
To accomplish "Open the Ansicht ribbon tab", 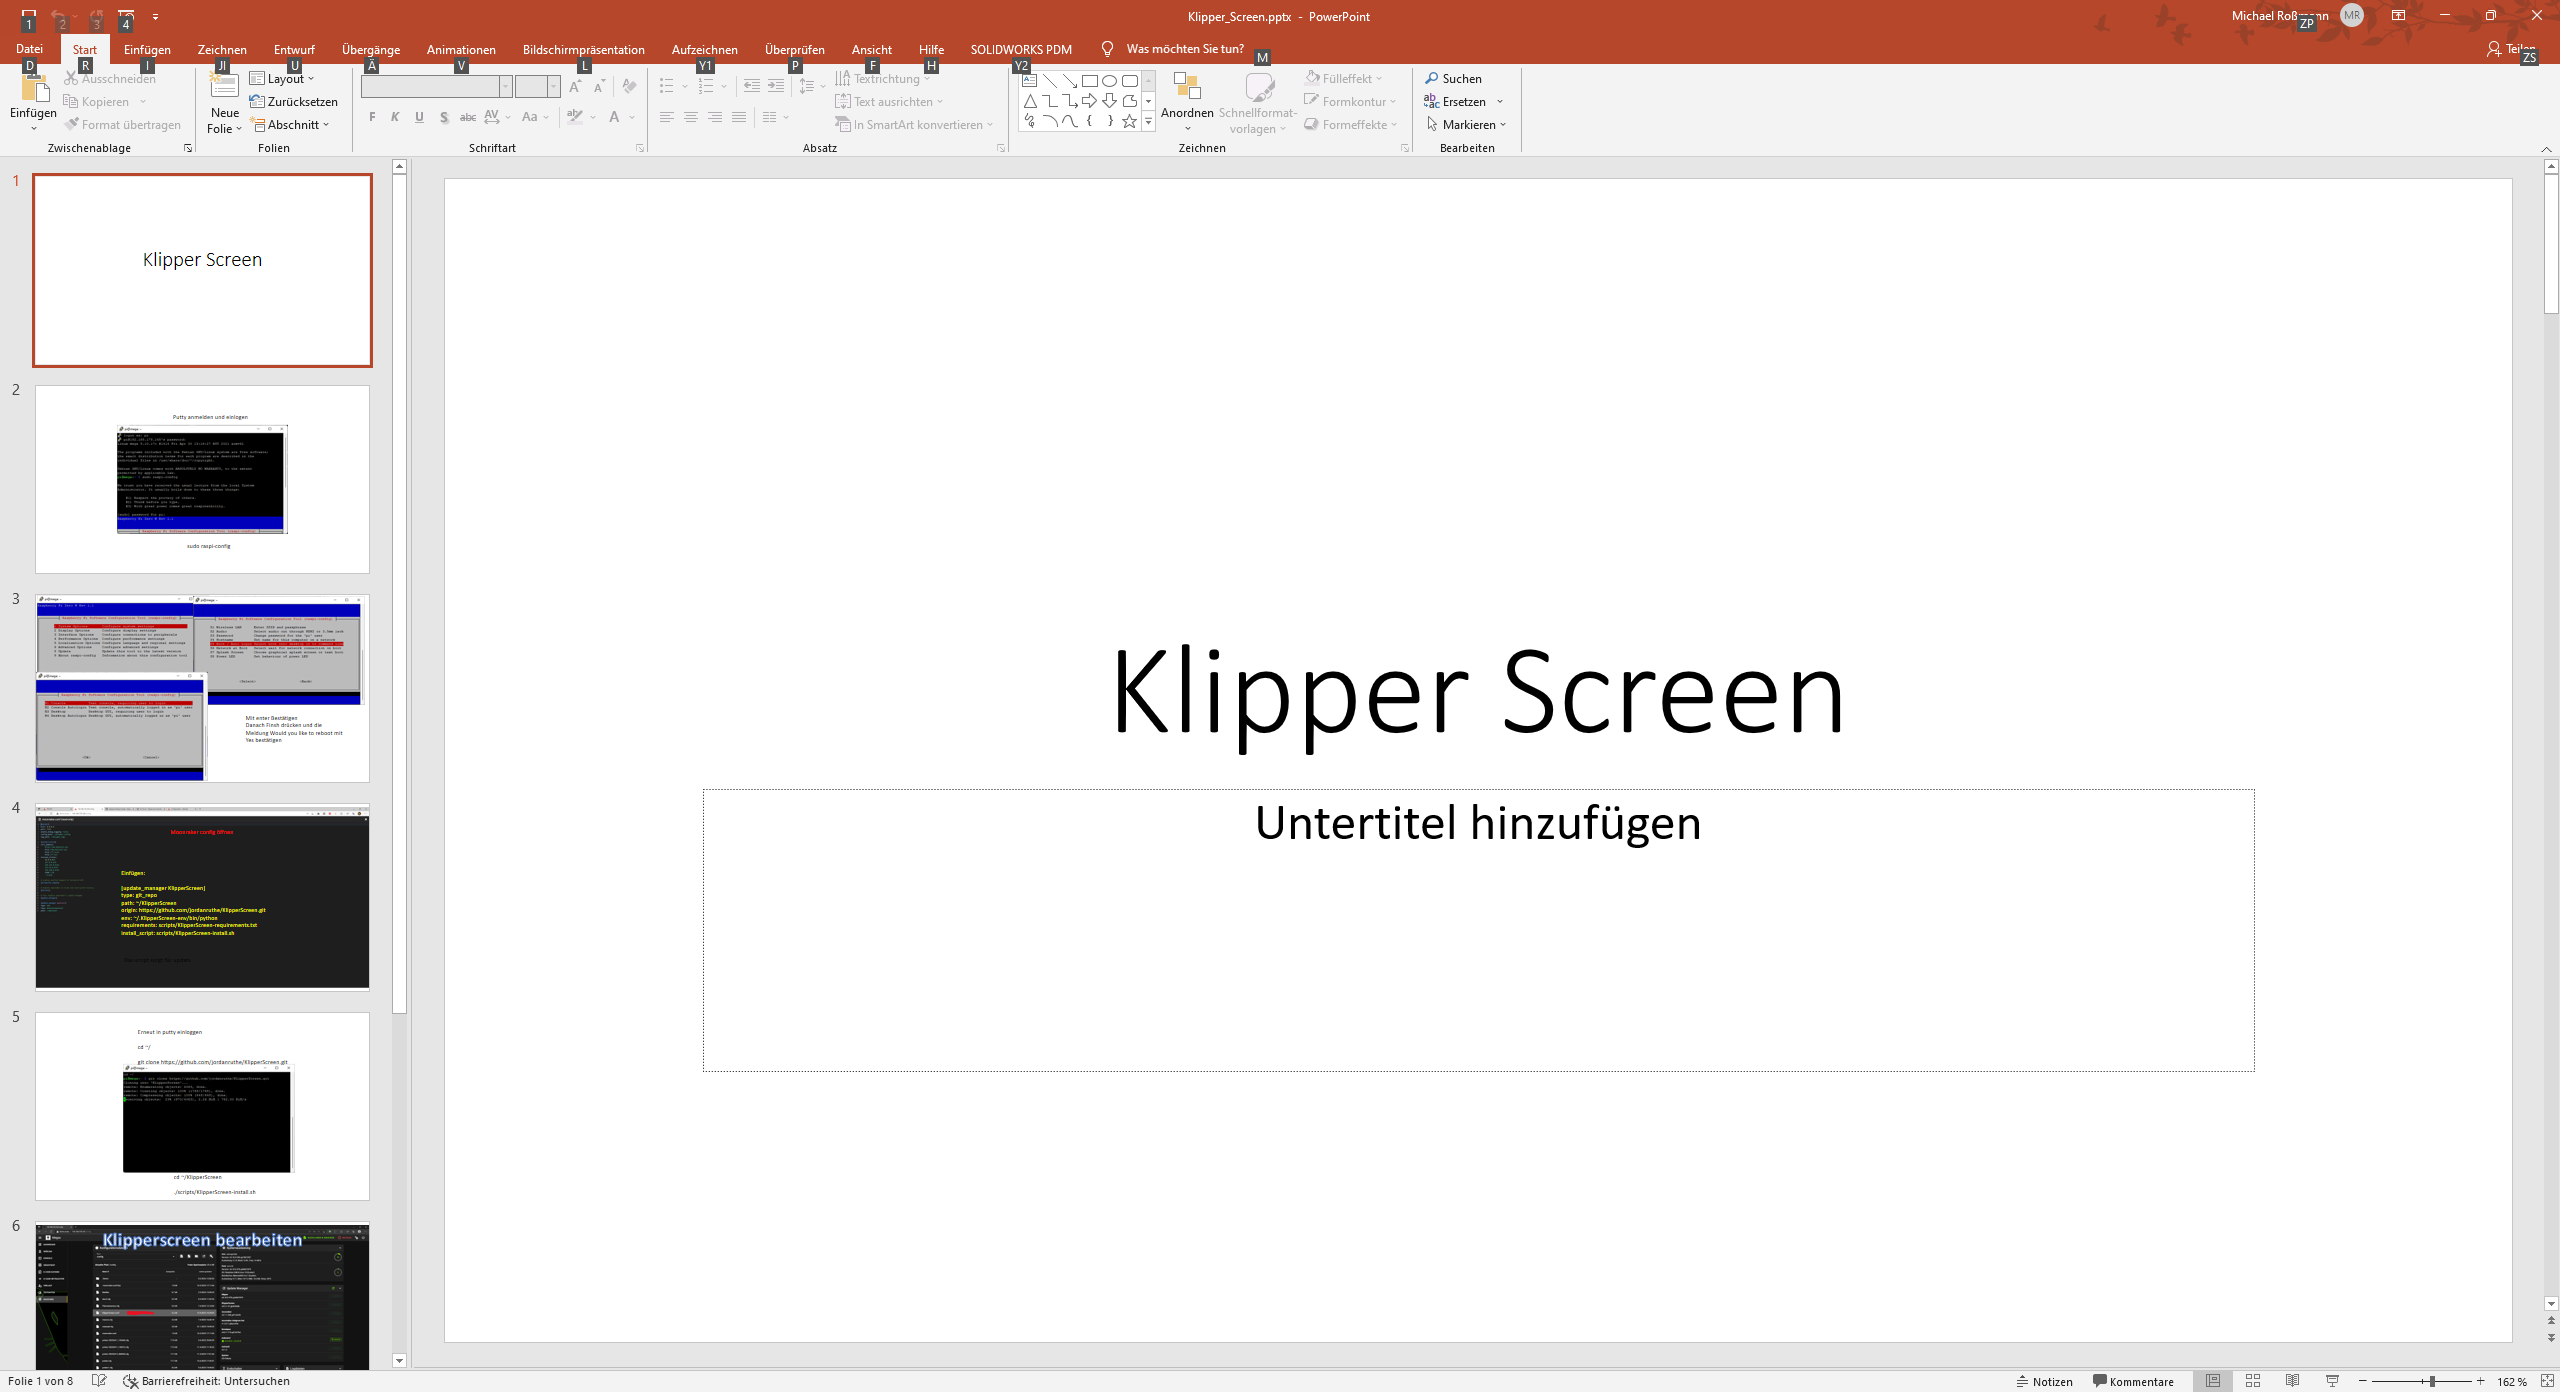I will click(x=869, y=48).
